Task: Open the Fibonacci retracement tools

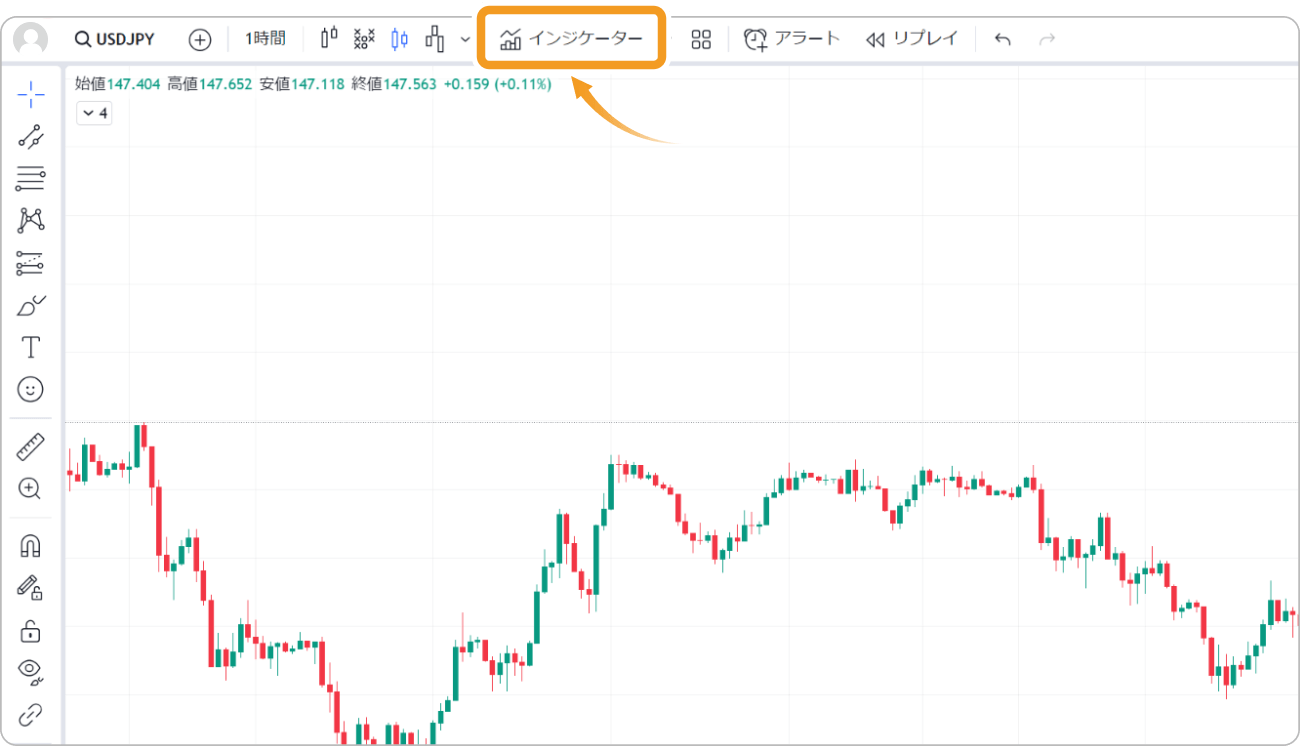Action: [x=31, y=179]
